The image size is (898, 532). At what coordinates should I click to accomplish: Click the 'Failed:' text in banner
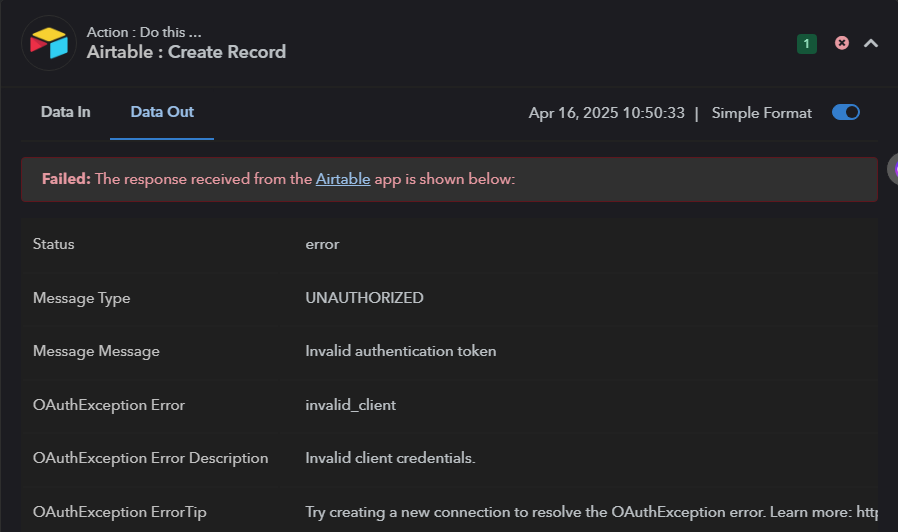[66, 179]
